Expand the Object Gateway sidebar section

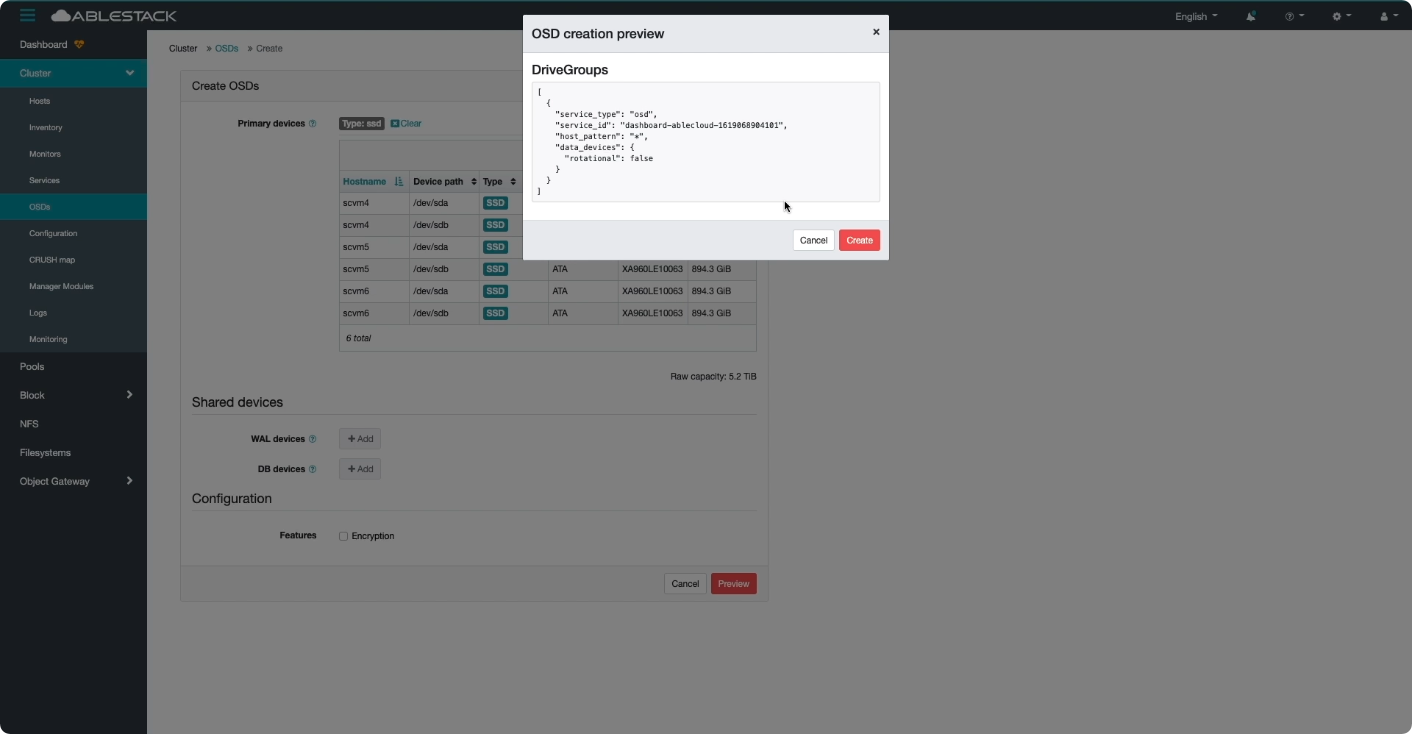(73, 481)
